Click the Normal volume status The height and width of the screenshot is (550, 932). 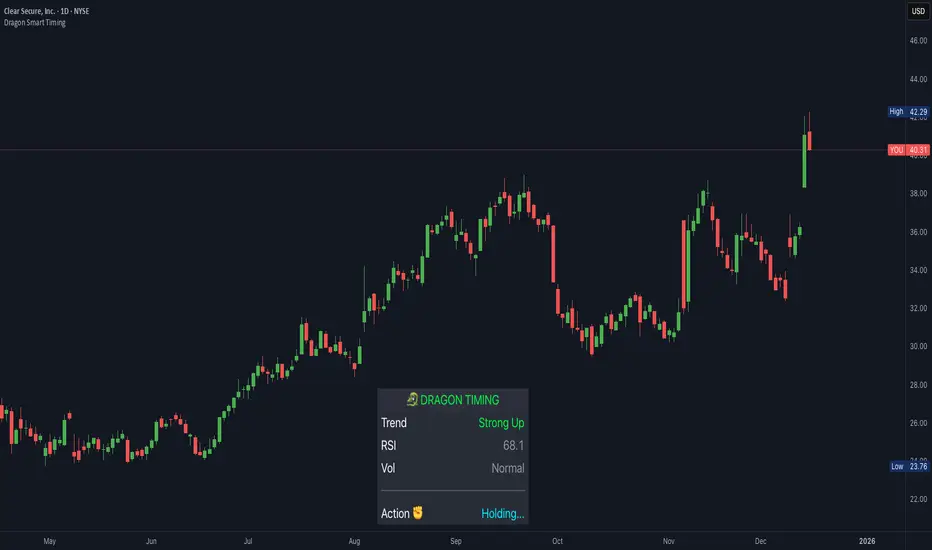(507, 468)
